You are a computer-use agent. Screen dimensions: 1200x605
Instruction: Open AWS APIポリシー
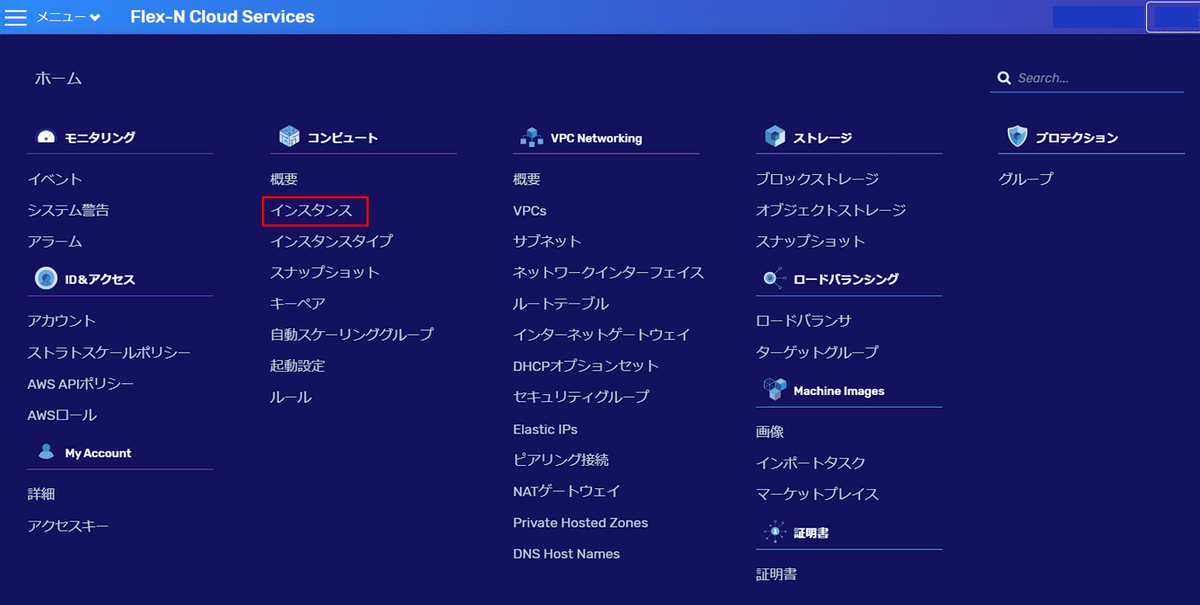coord(81,384)
